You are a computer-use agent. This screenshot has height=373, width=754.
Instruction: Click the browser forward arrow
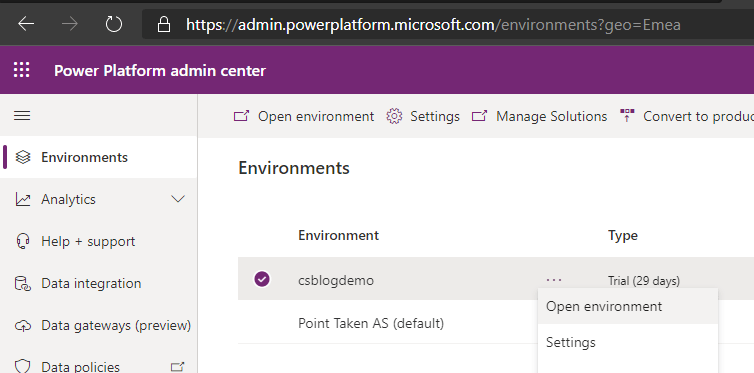click(x=70, y=24)
